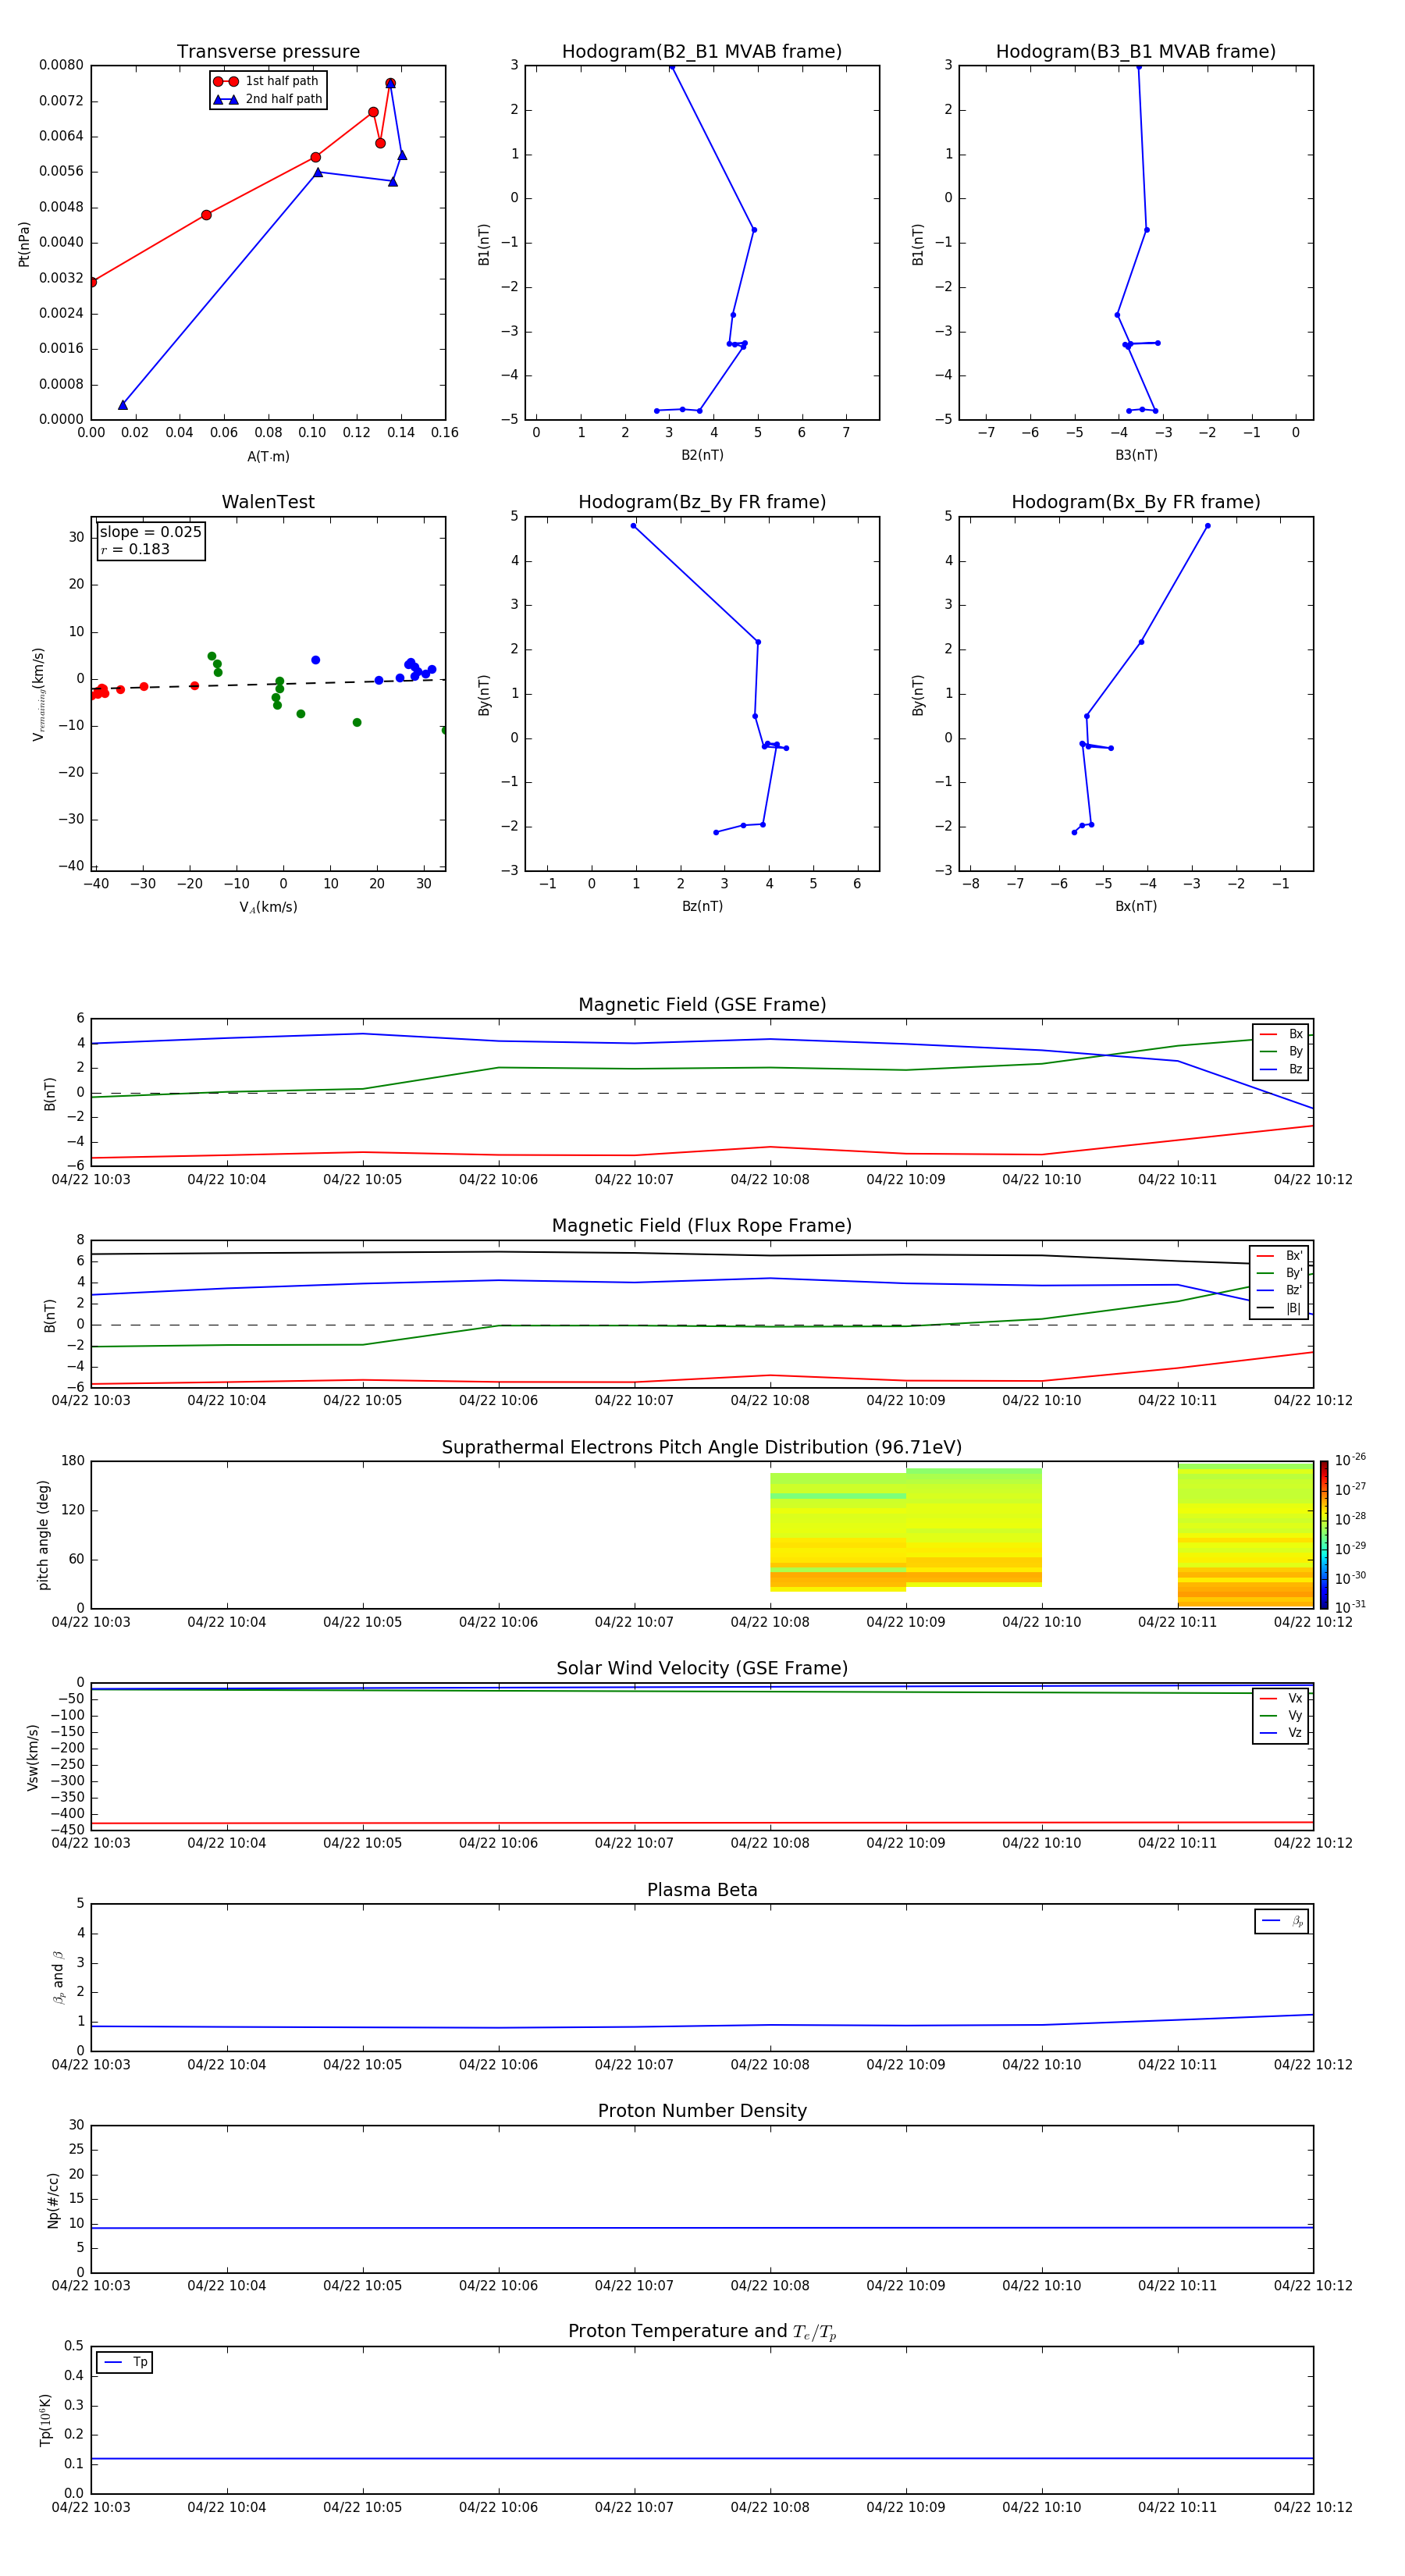Image resolution: width=1405 pixels, height=2576 pixels.
Task: Click the "2nd half path" legend entry
Action: click(x=267, y=99)
